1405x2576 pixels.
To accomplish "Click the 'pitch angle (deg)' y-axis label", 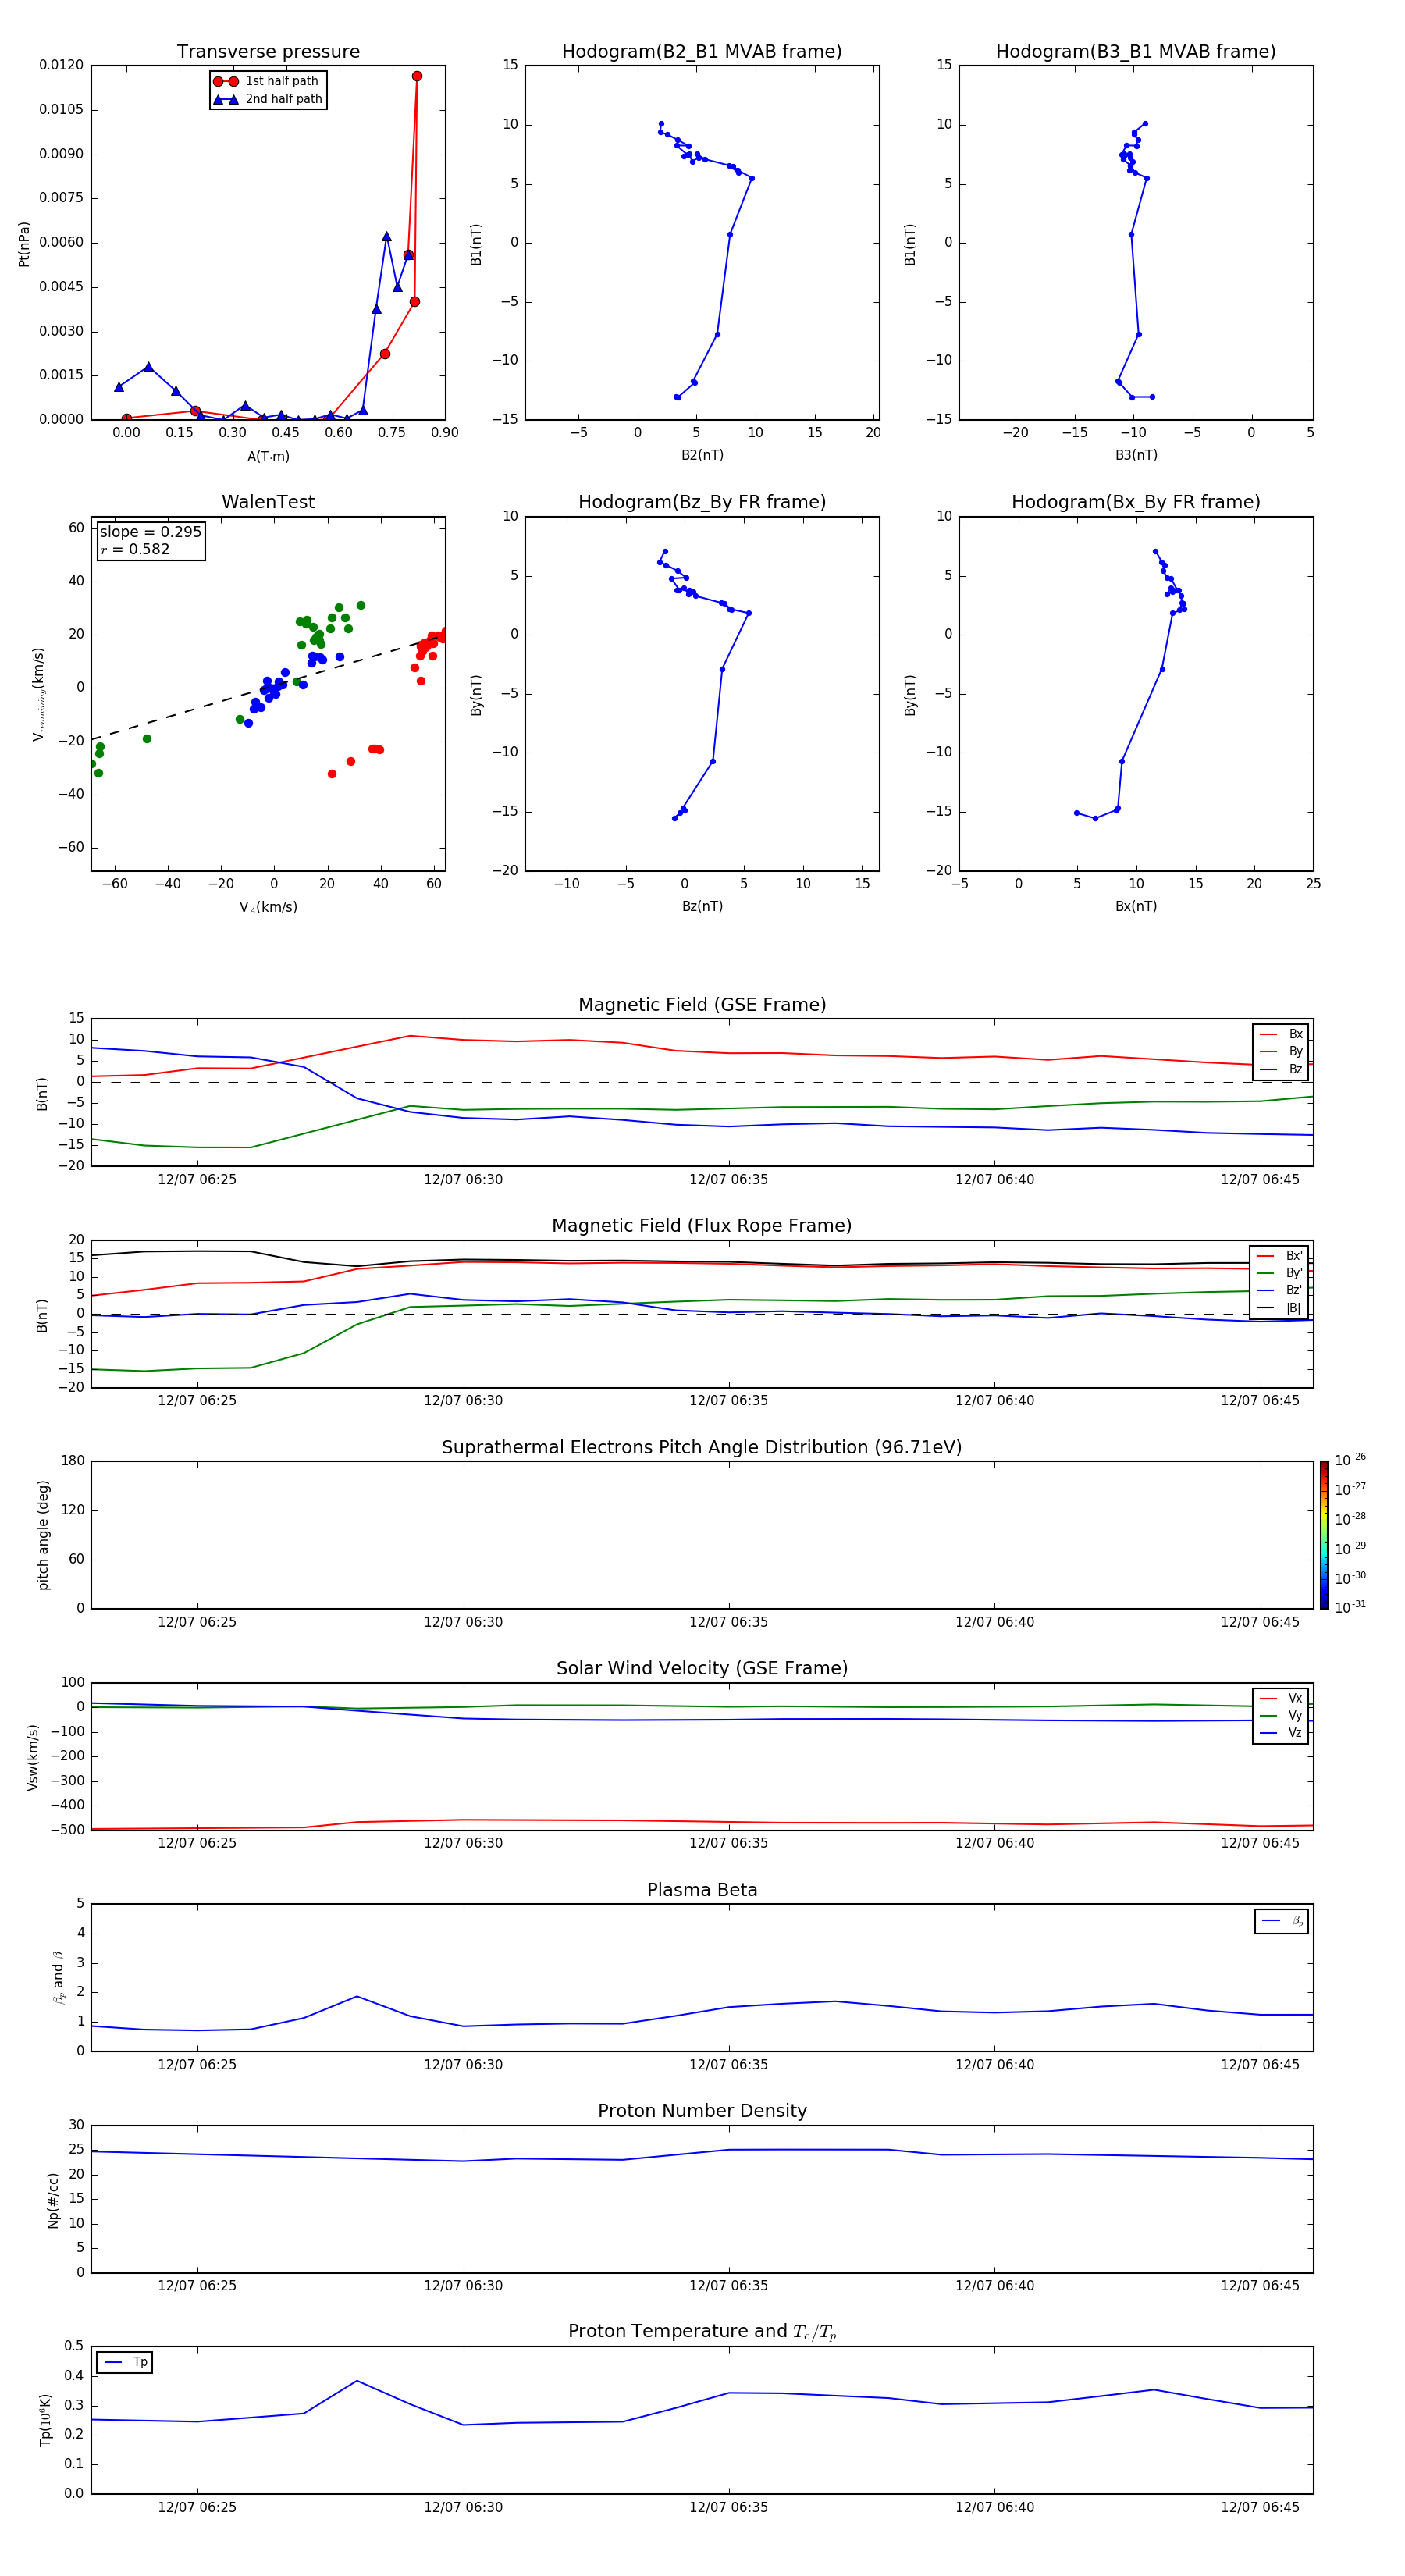I will coord(43,1535).
